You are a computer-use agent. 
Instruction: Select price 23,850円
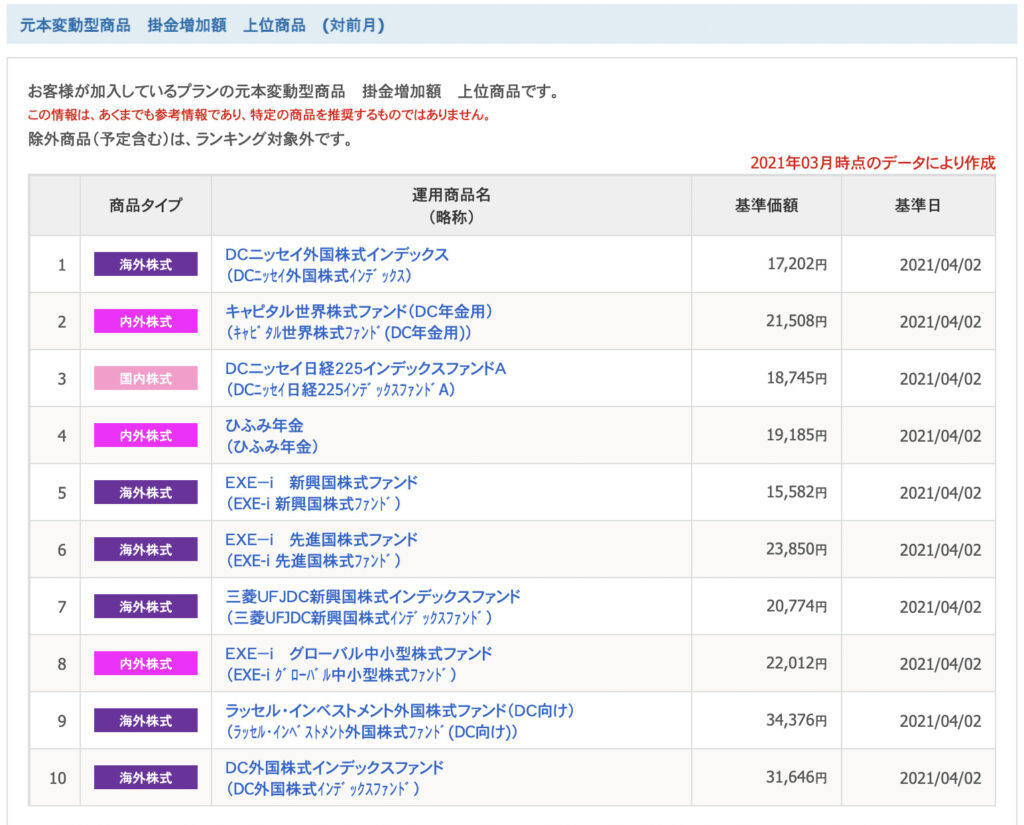796,549
